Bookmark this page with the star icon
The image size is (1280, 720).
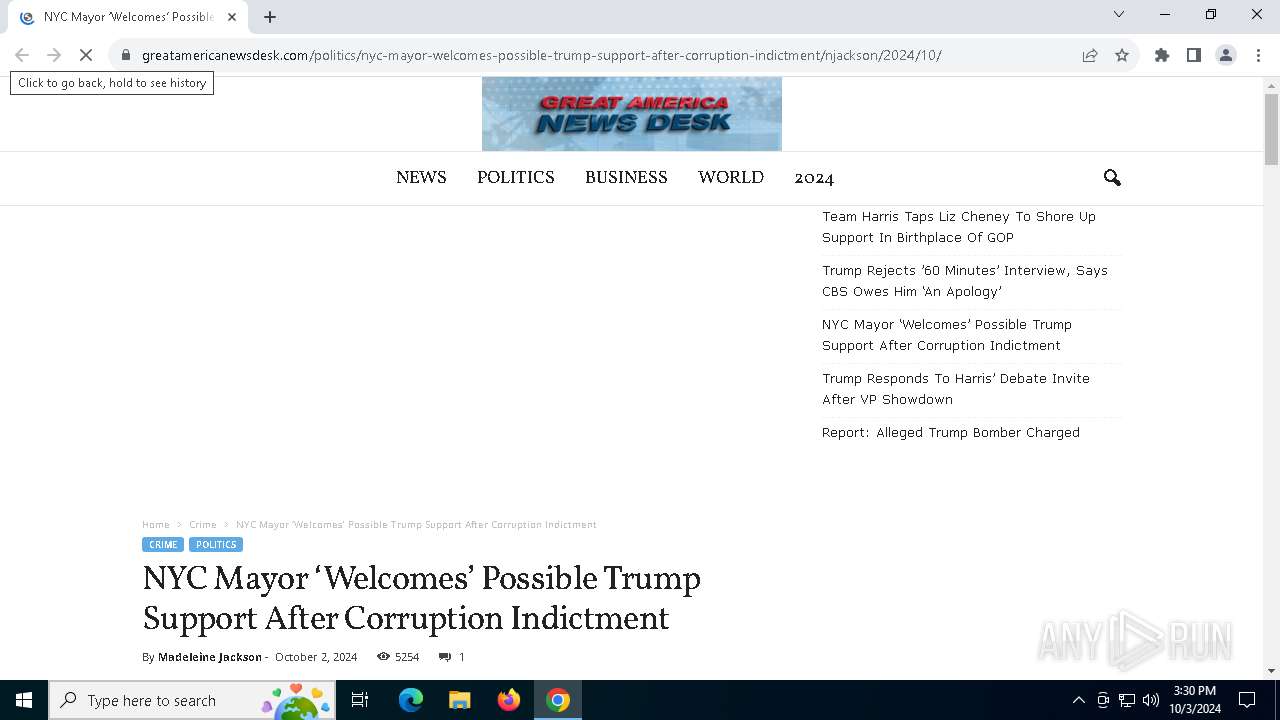point(1122,55)
